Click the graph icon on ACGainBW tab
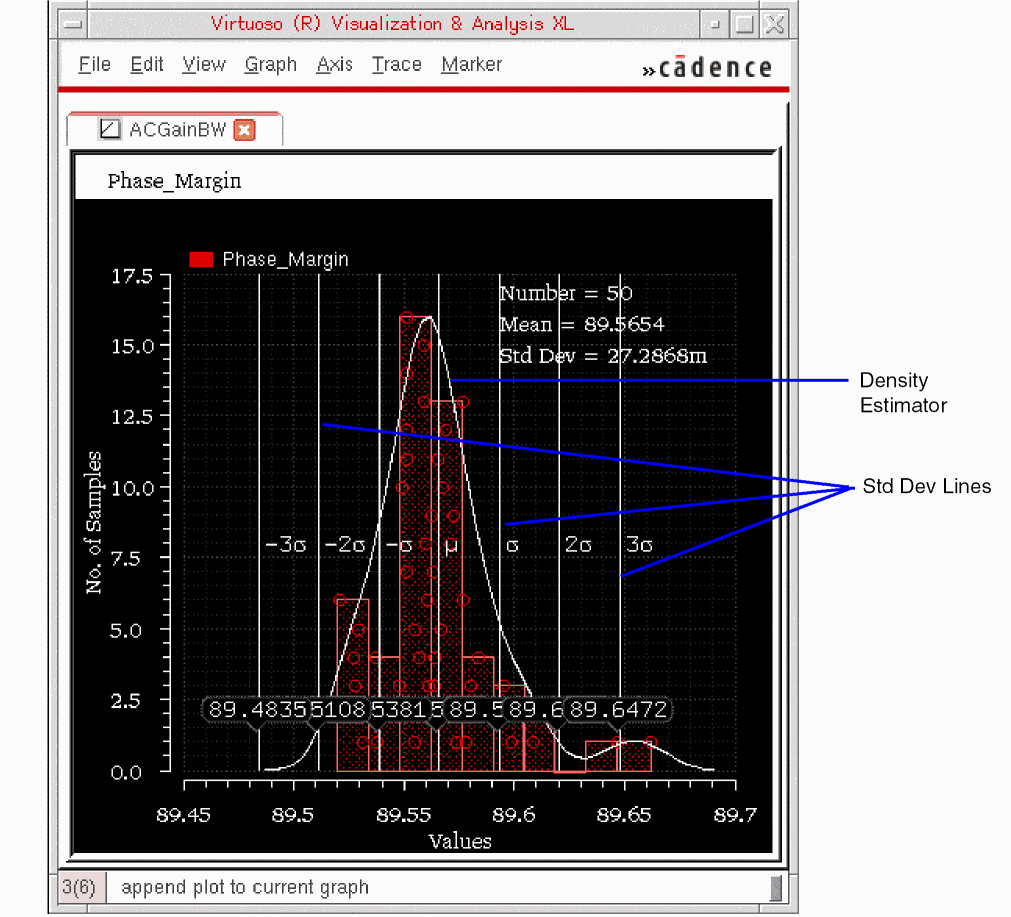 click(110, 130)
